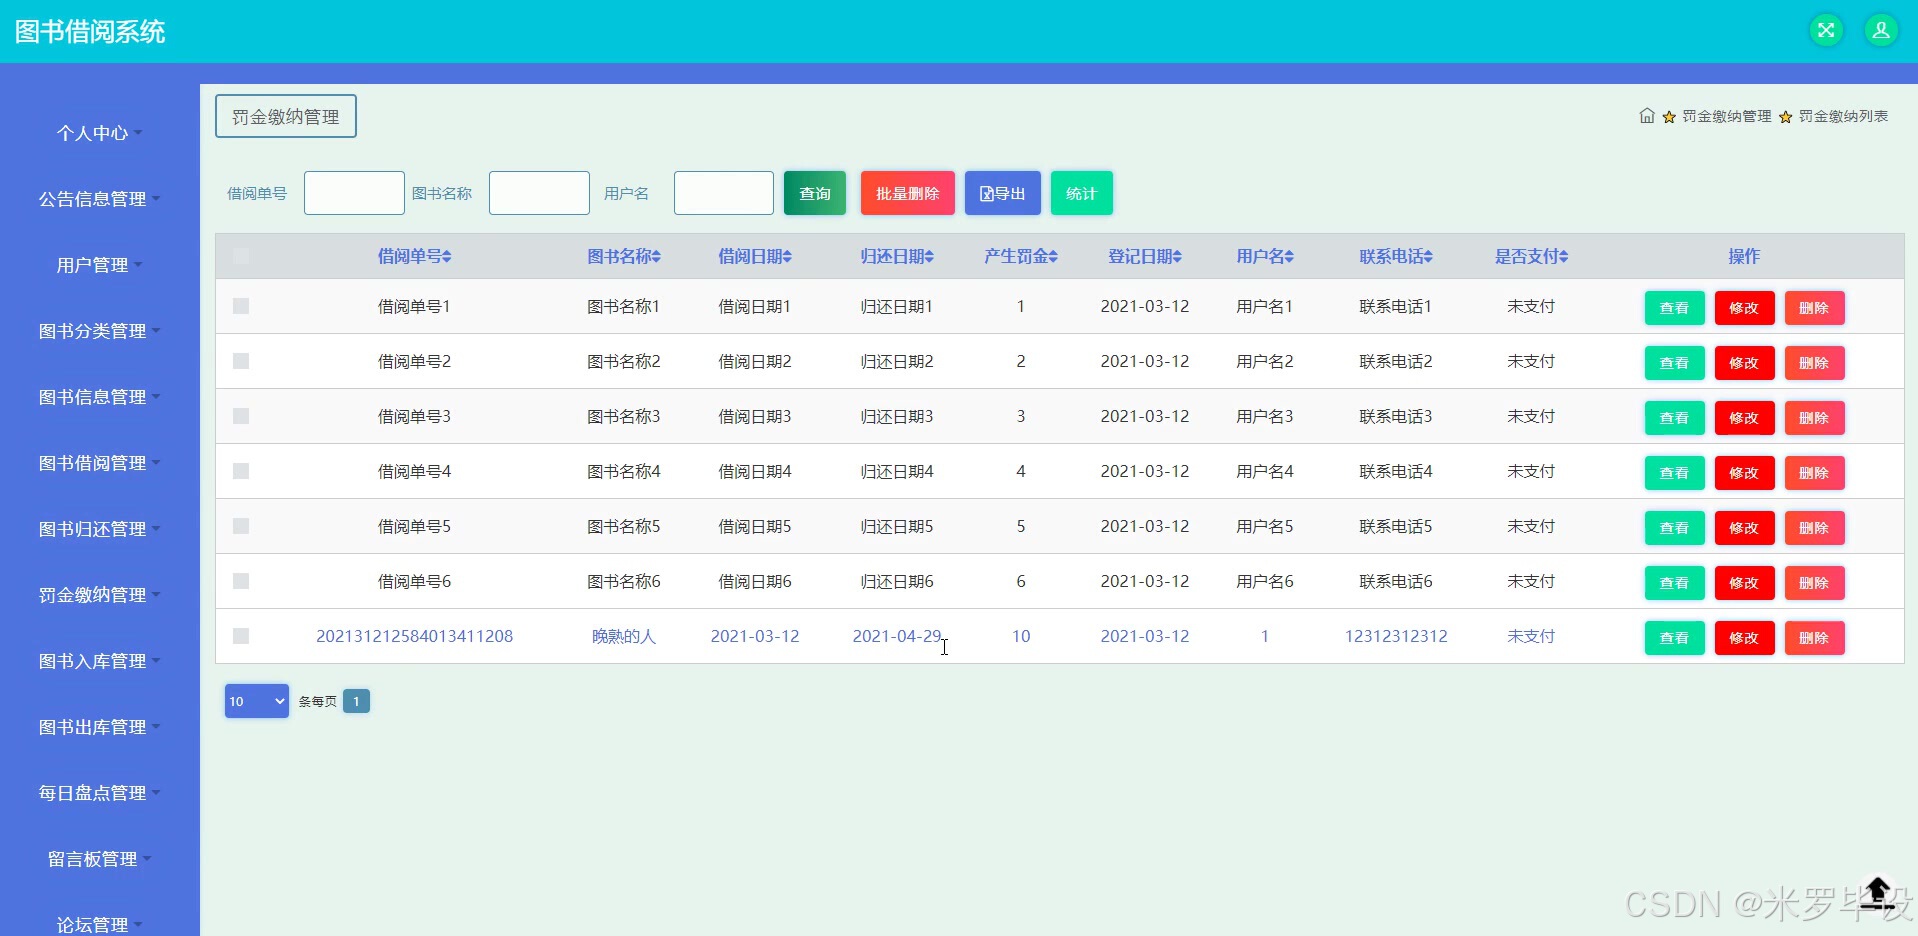Check the row checkbox for 借阅单号1
This screenshot has width=1918, height=936.
(241, 306)
